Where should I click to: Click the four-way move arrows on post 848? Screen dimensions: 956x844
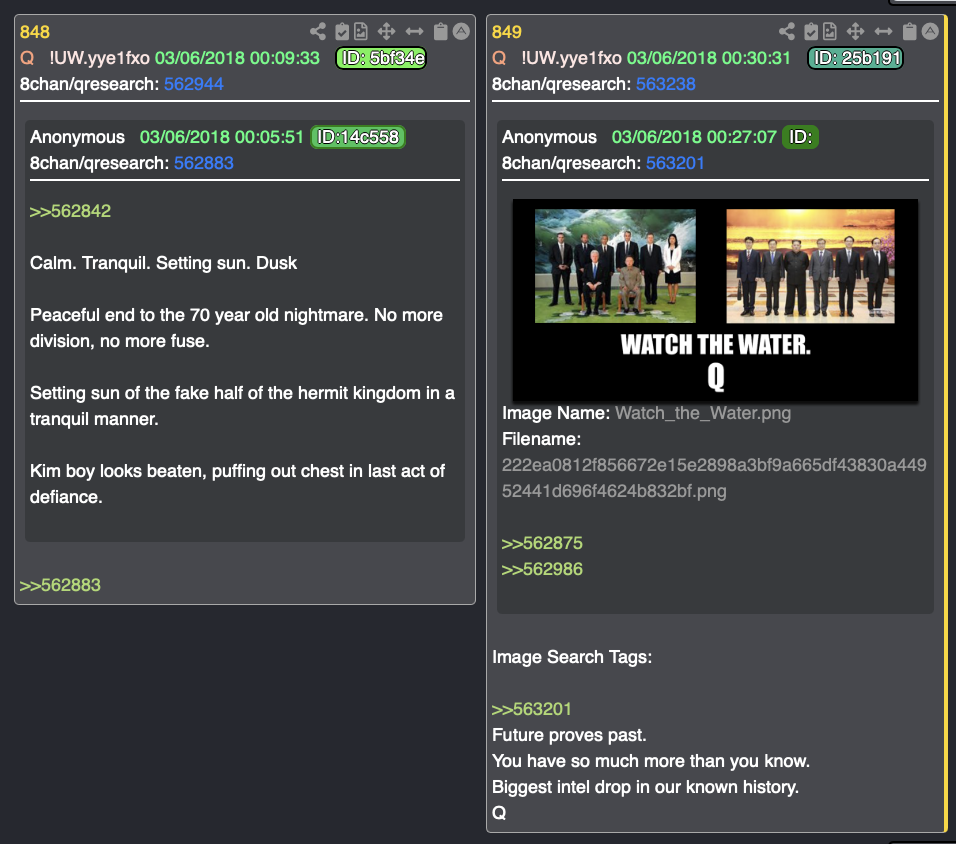(387, 31)
